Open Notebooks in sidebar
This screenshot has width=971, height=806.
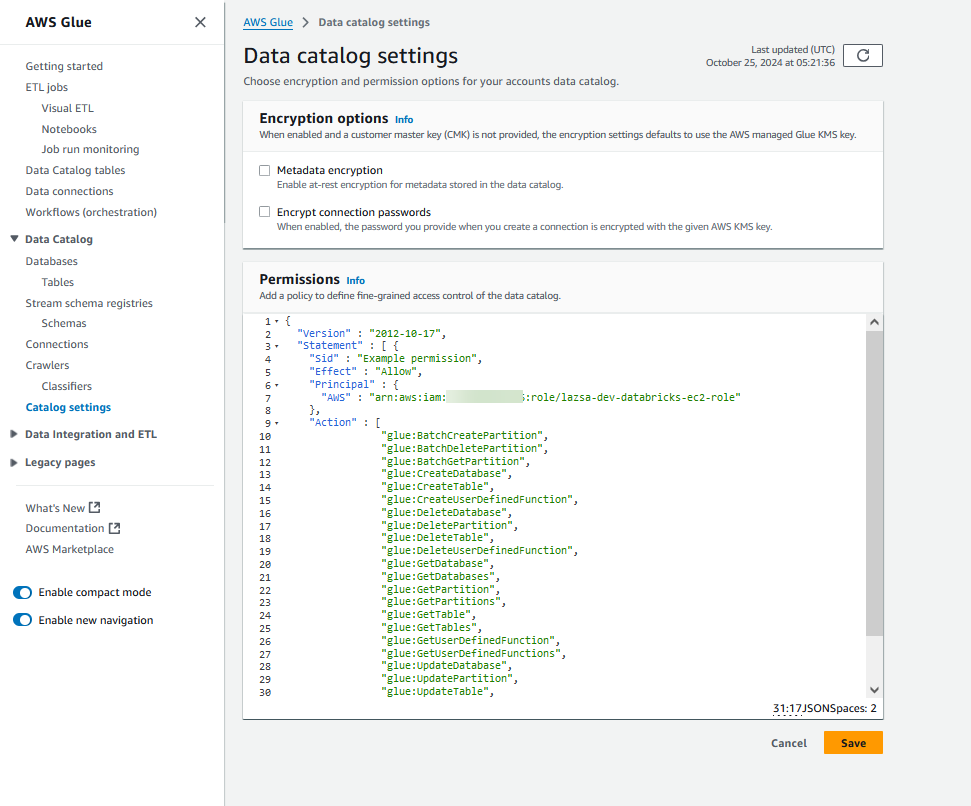point(69,129)
